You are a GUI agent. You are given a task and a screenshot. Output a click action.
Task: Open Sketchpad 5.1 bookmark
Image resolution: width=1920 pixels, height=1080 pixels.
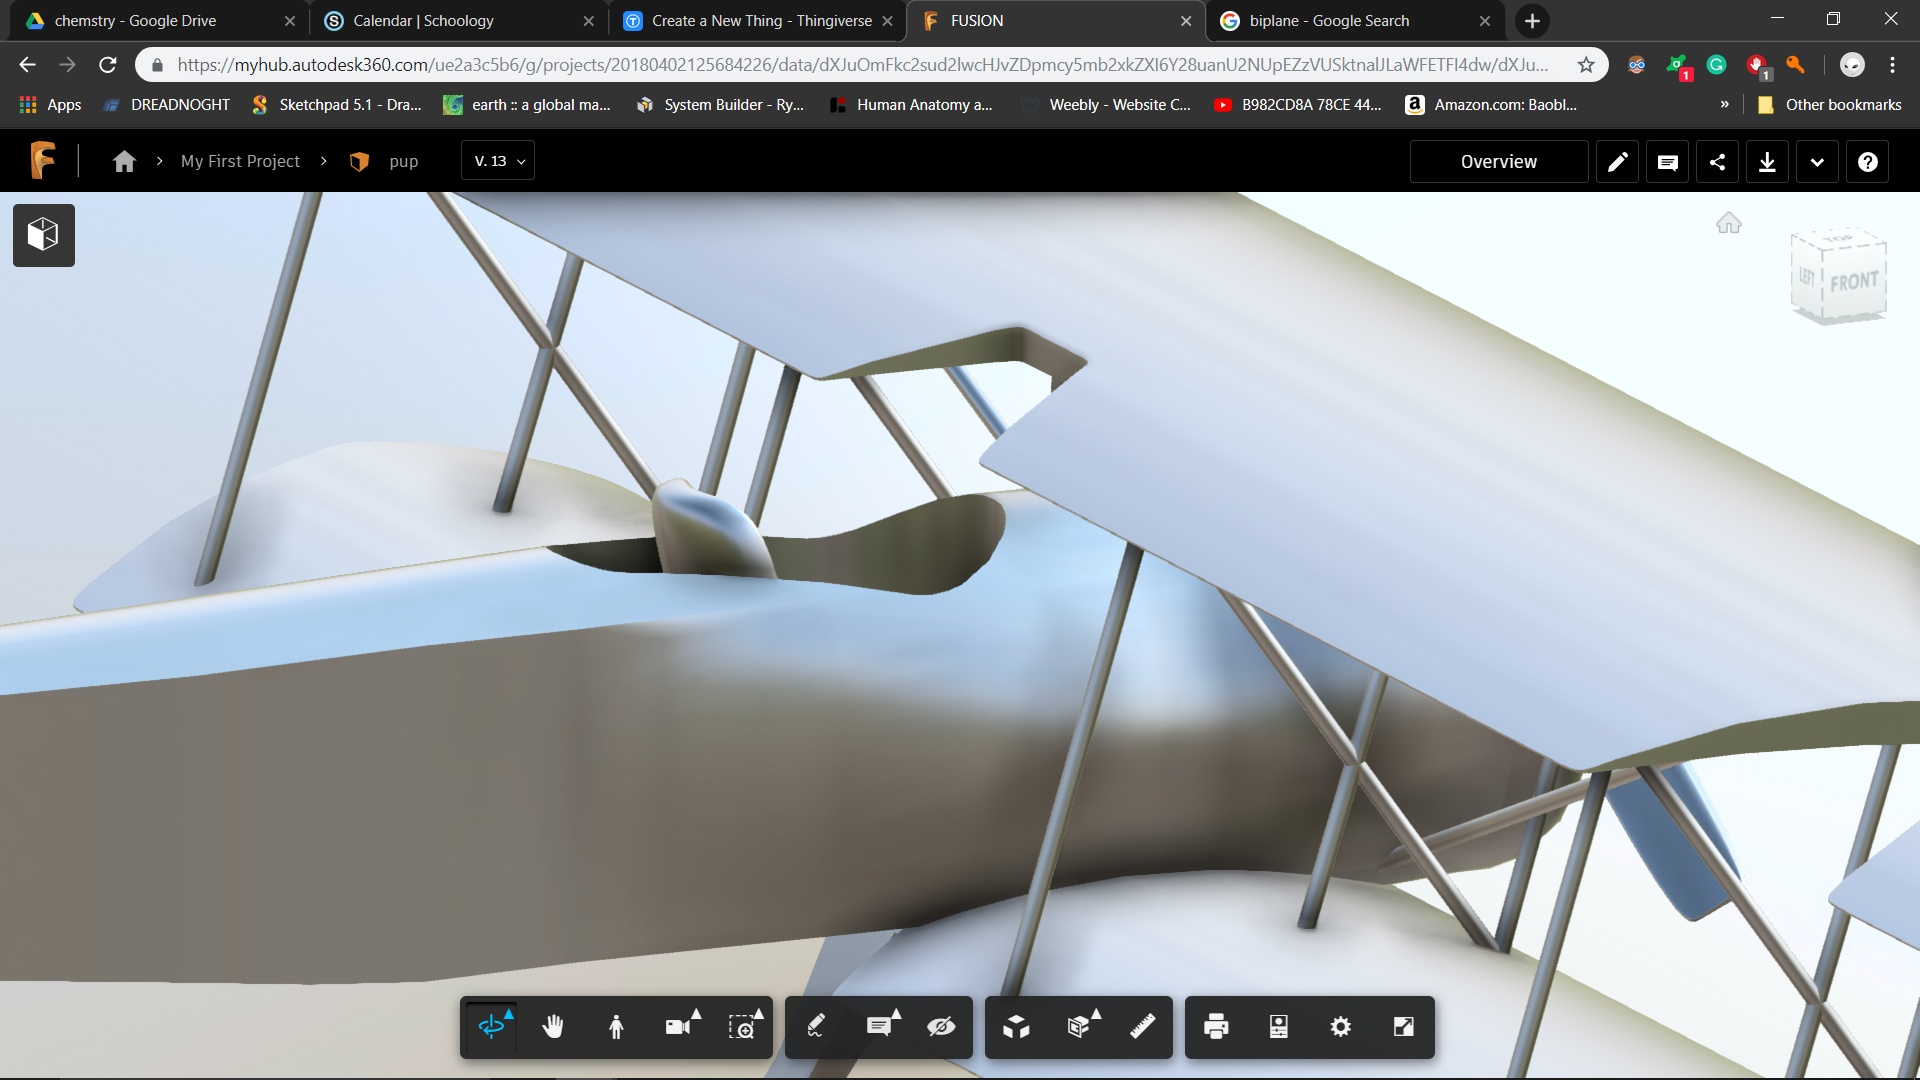(337, 105)
